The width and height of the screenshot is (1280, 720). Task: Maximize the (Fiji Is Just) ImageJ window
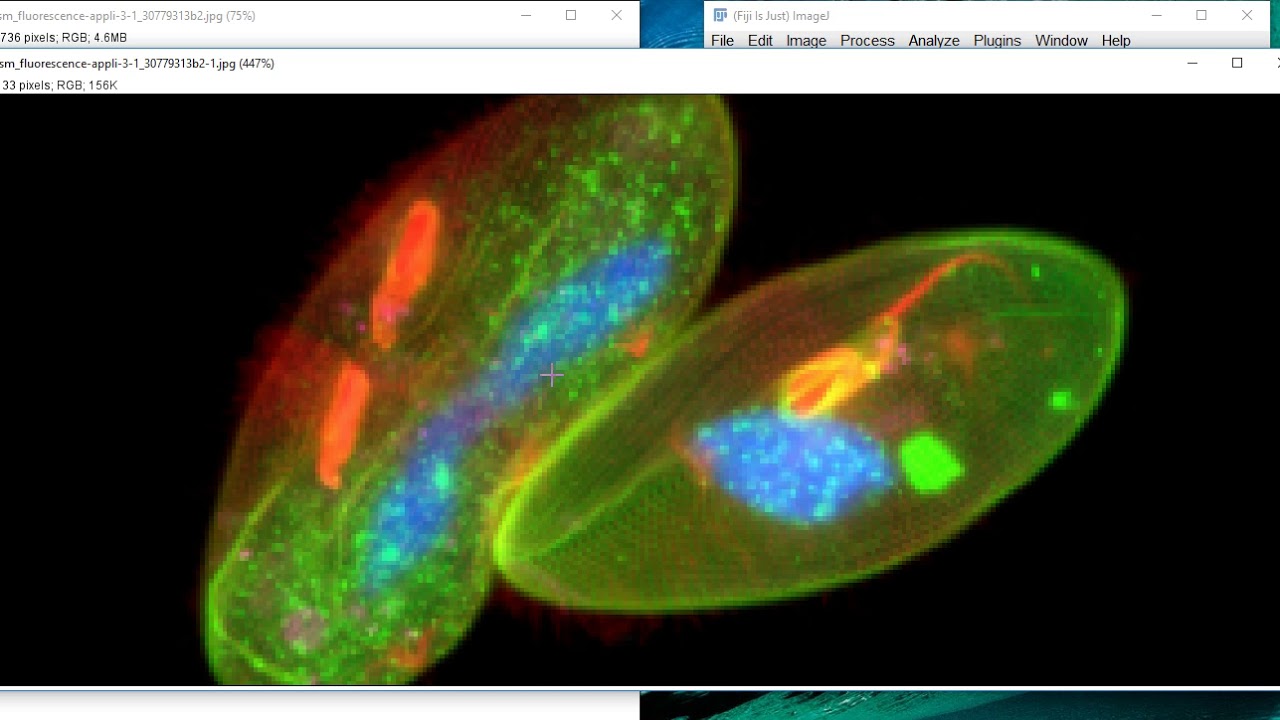(x=1201, y=15)
